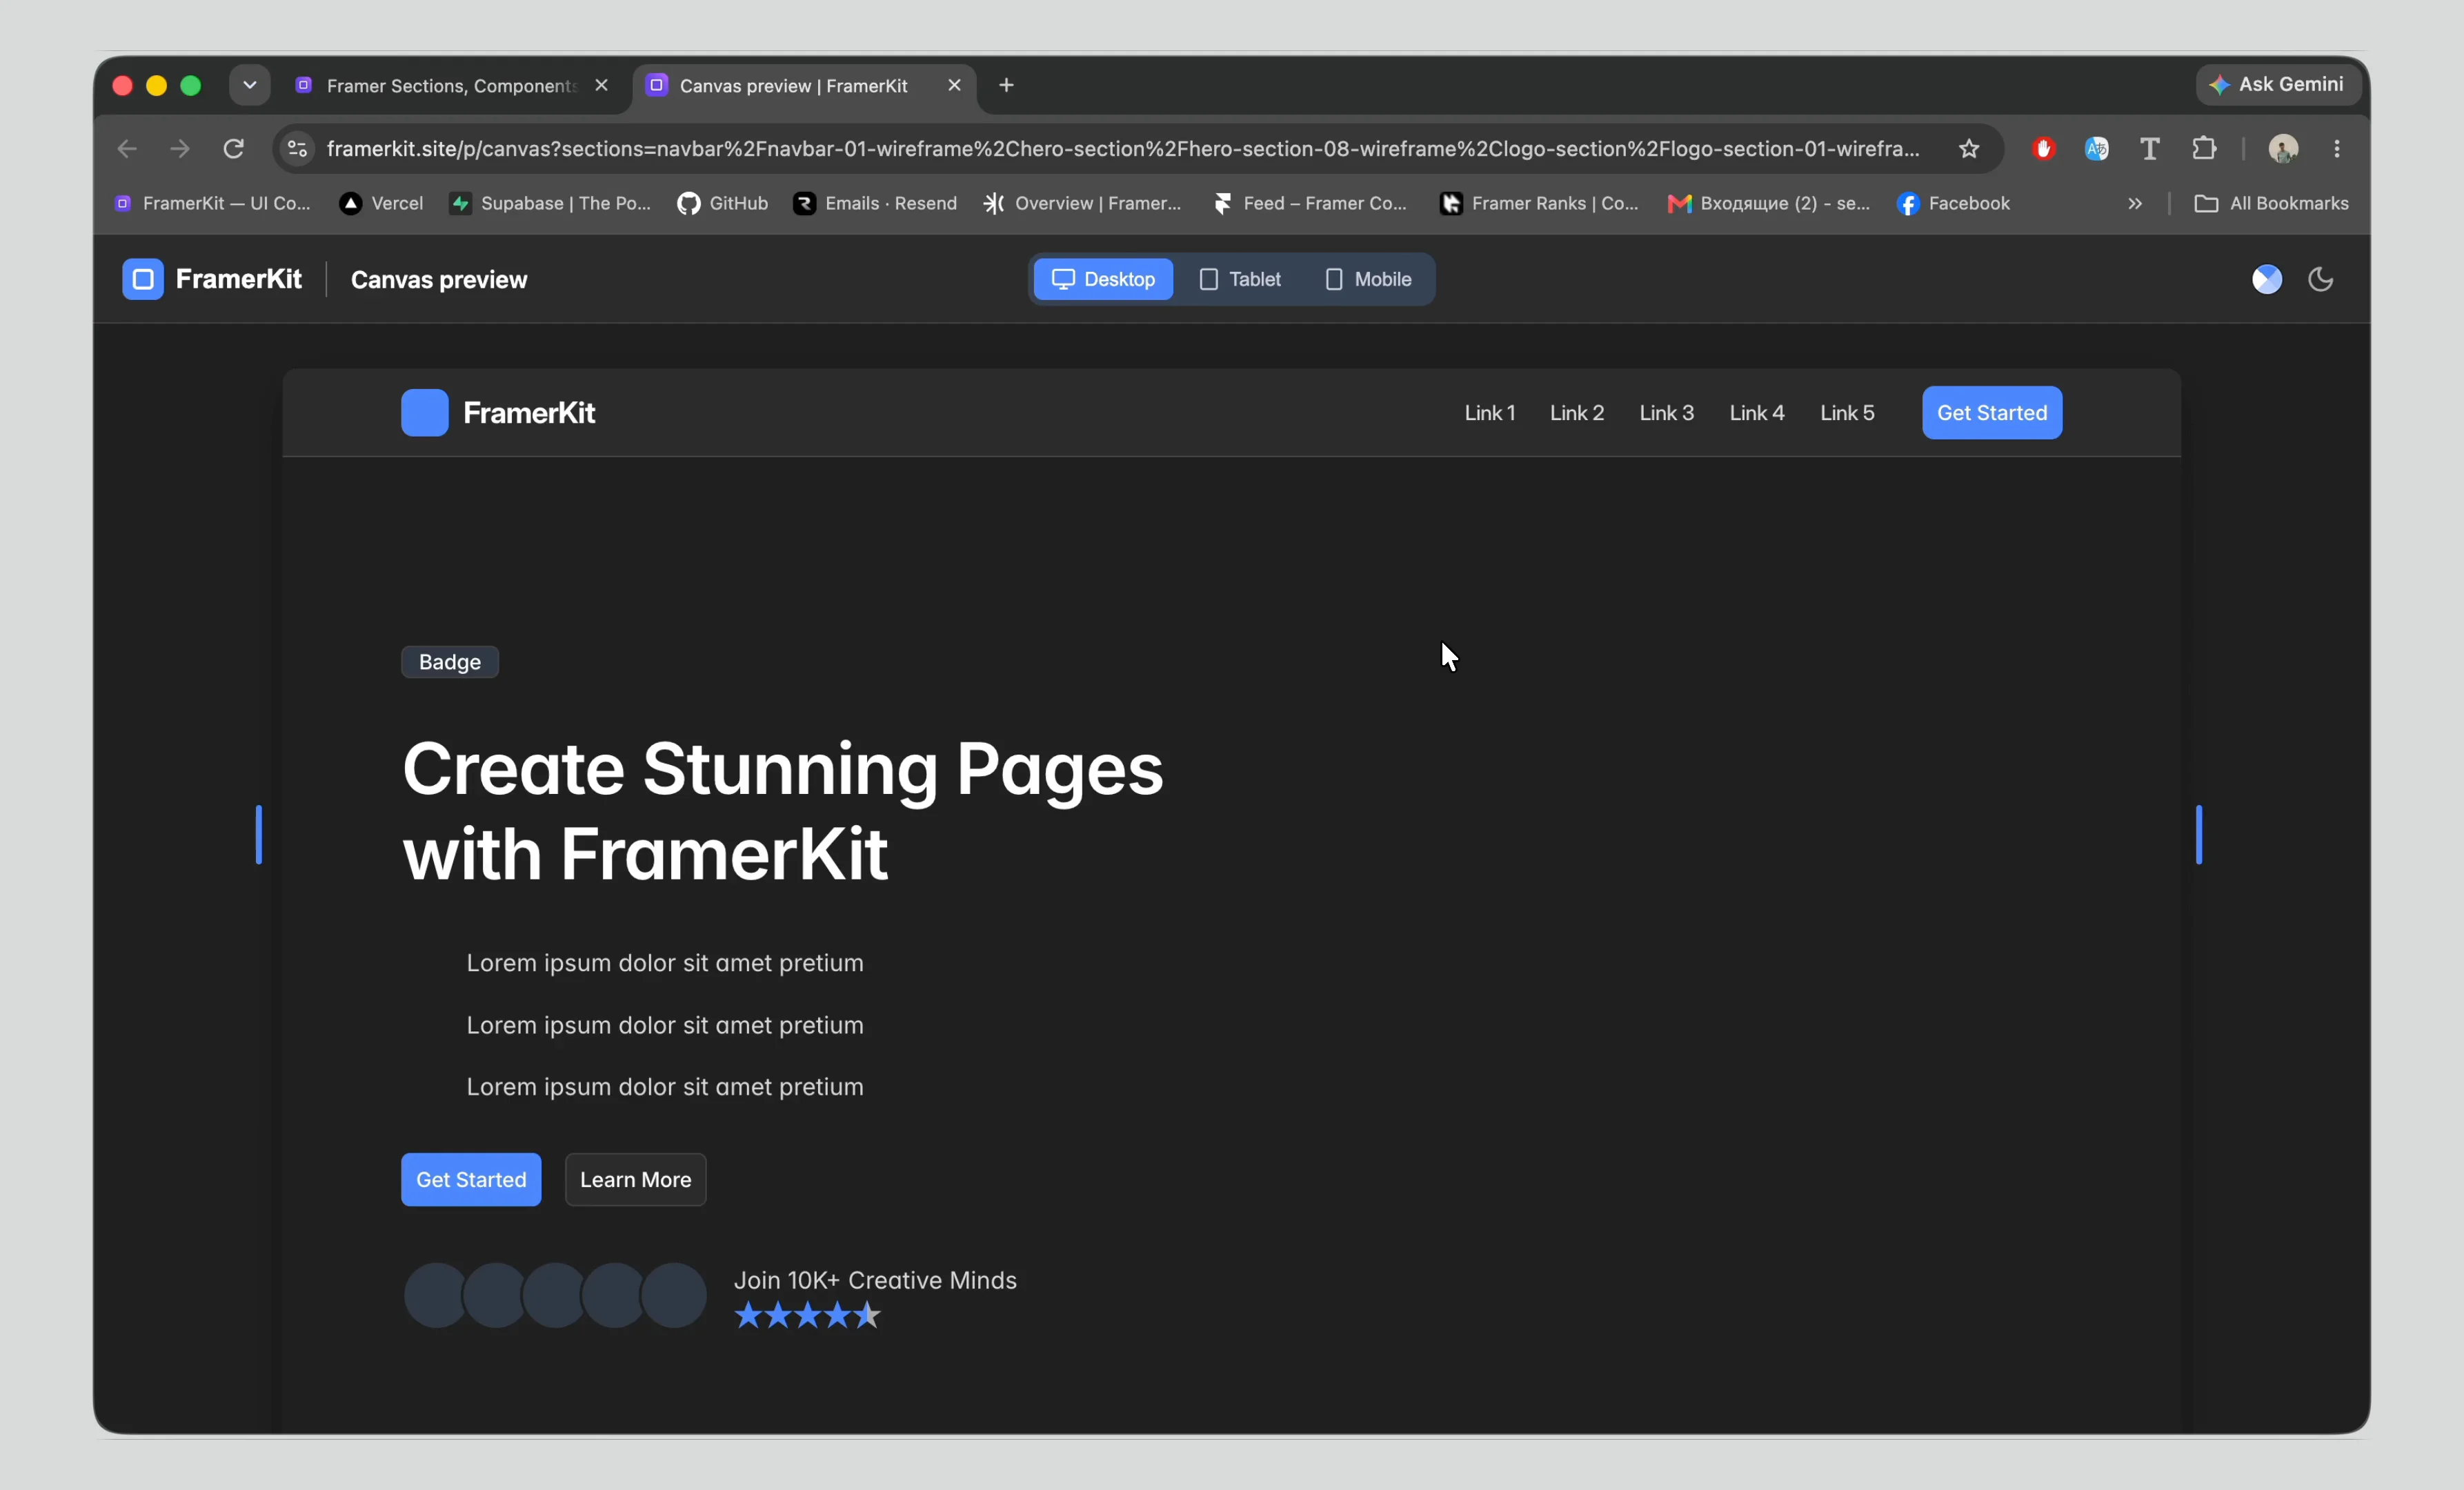This screenshot has width=2464, height=1490.
Task: Toggle dark mode moon icon
Action: pyautogui.click(x=2320, y=279)
